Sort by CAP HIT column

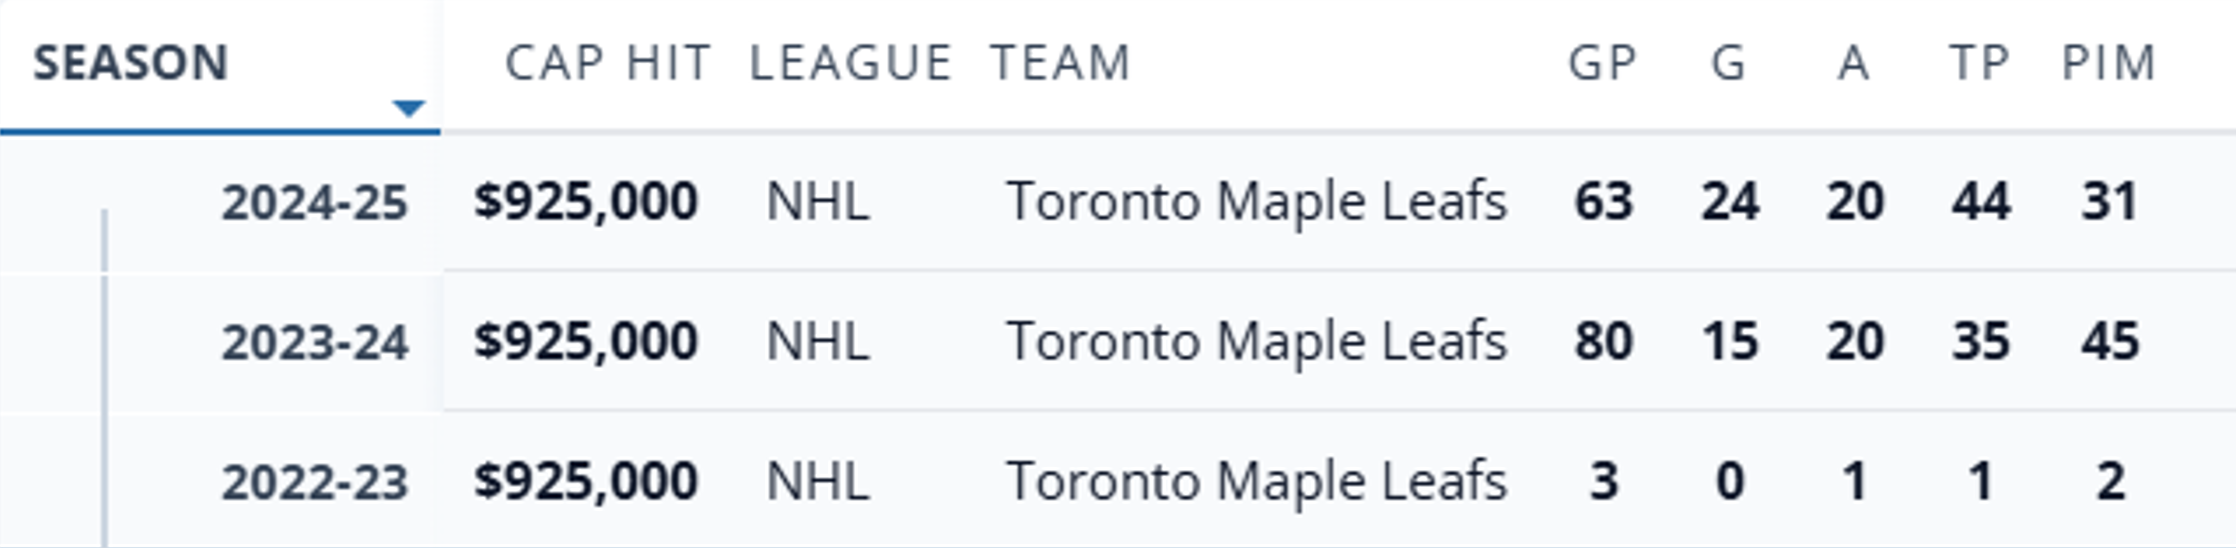coord(608,63)
